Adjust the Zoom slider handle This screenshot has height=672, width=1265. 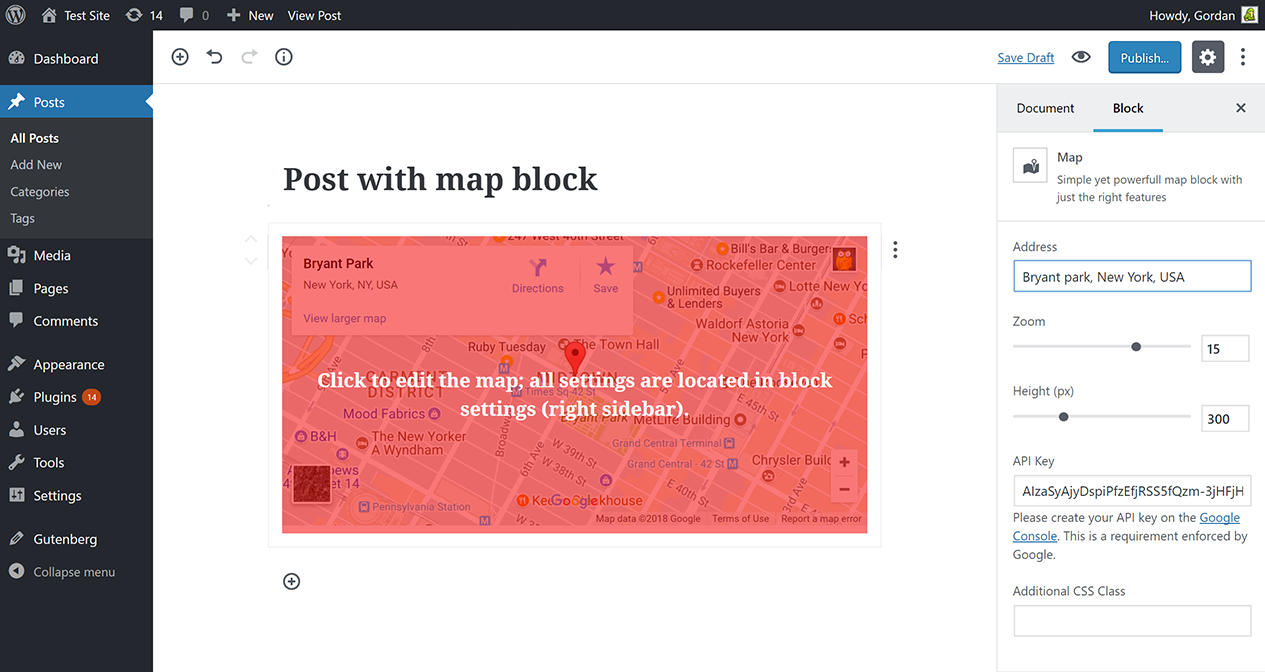[1136, 347]
